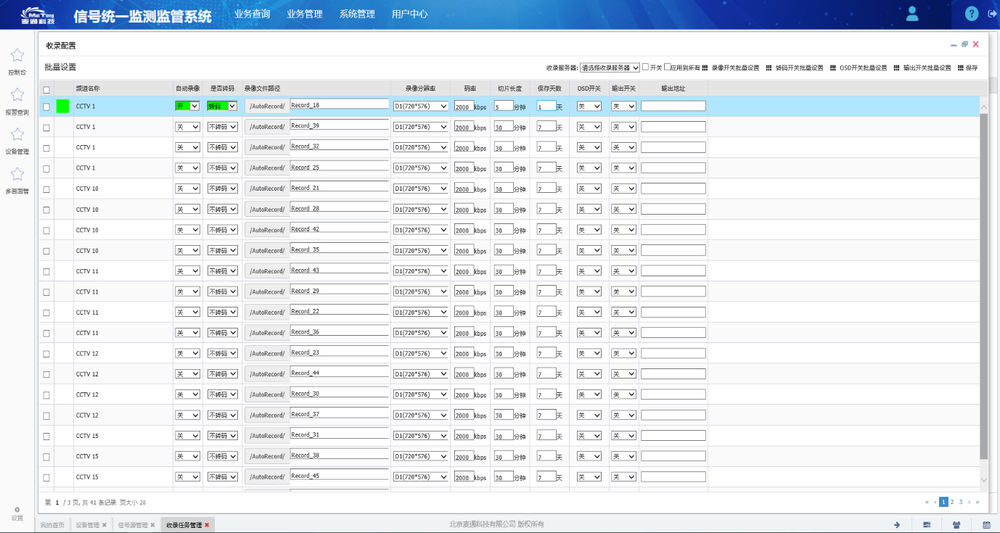Open the help question mark icon
The height and width of the screenshot is (533, 1000).
point(971,14)
